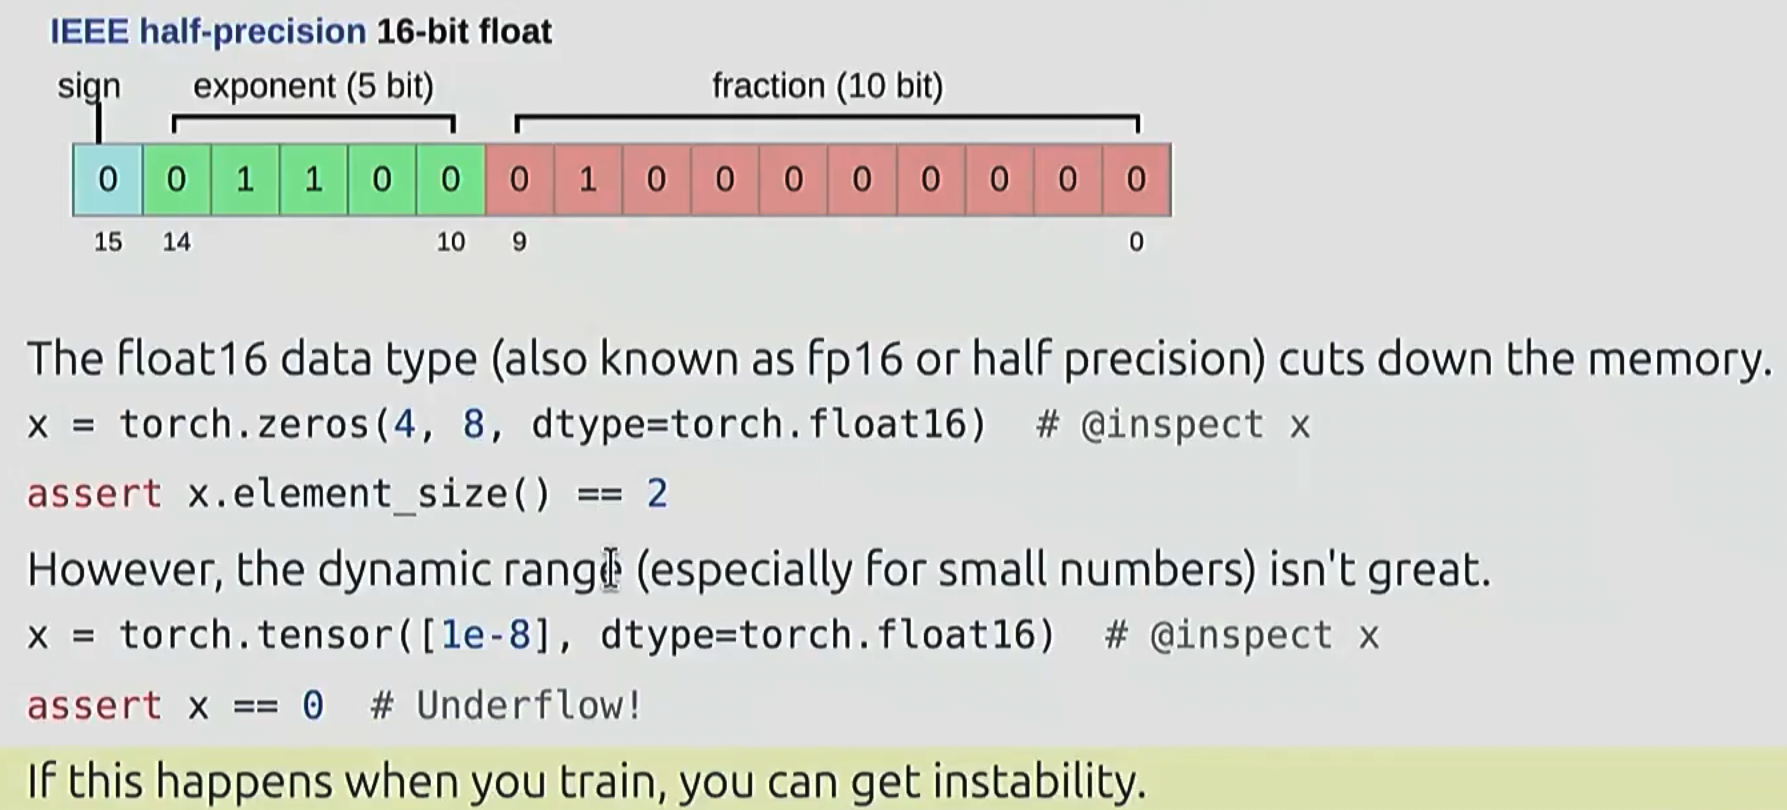The height and width of the screenshot is (810, 1787).
Task: Click the "sign" label above the bits
Action: 88,87
